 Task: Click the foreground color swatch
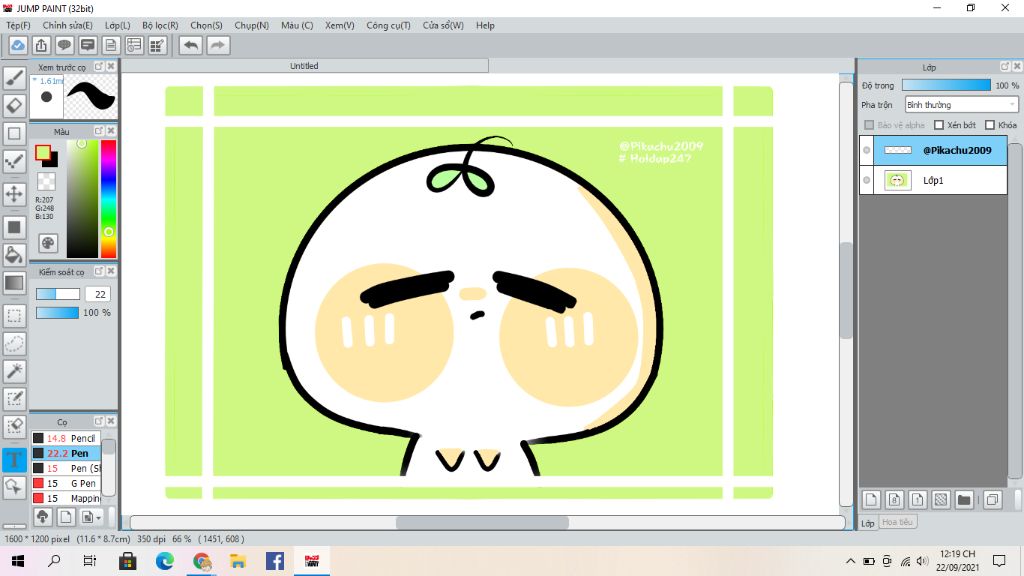pyautogui.click(x=43, y=153)
